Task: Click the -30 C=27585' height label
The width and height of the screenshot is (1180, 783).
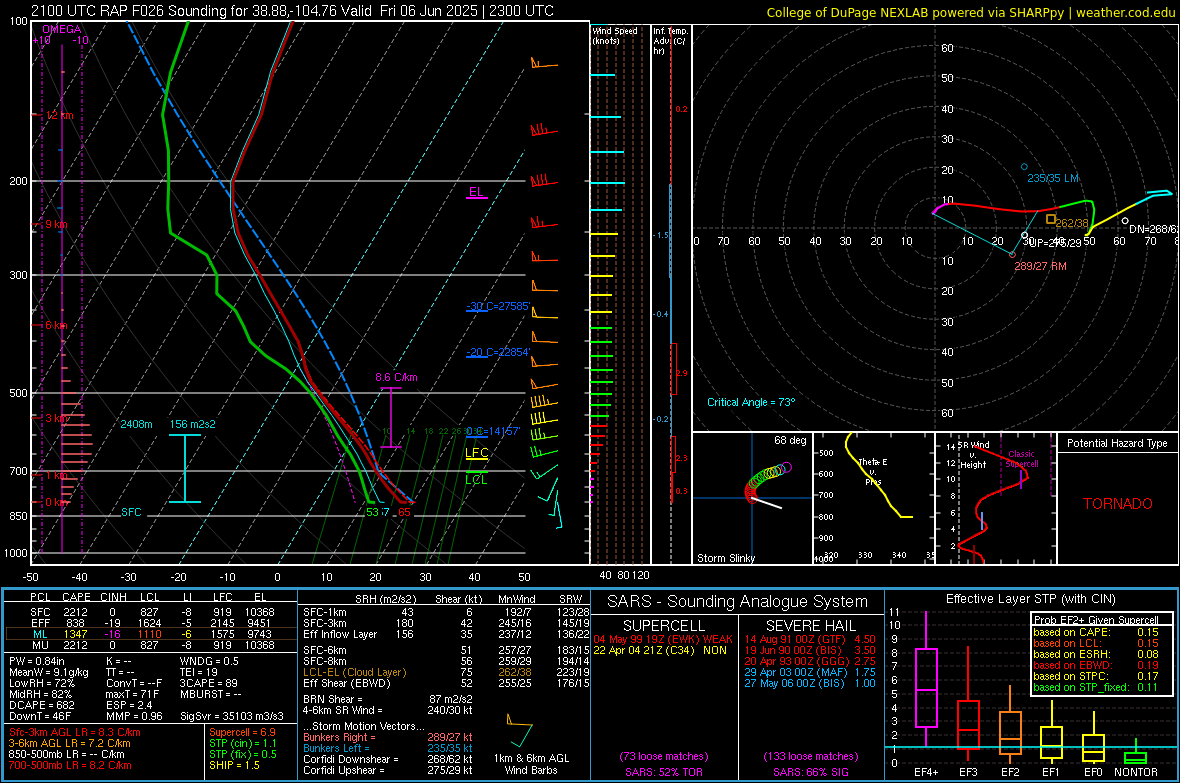Action: (x=498, y=306)
